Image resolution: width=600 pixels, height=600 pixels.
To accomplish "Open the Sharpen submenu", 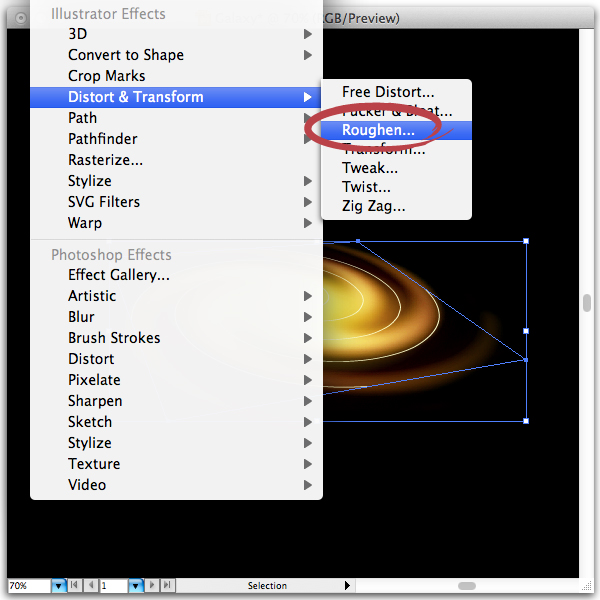I will pyautogui.click(x=176, y=401).
